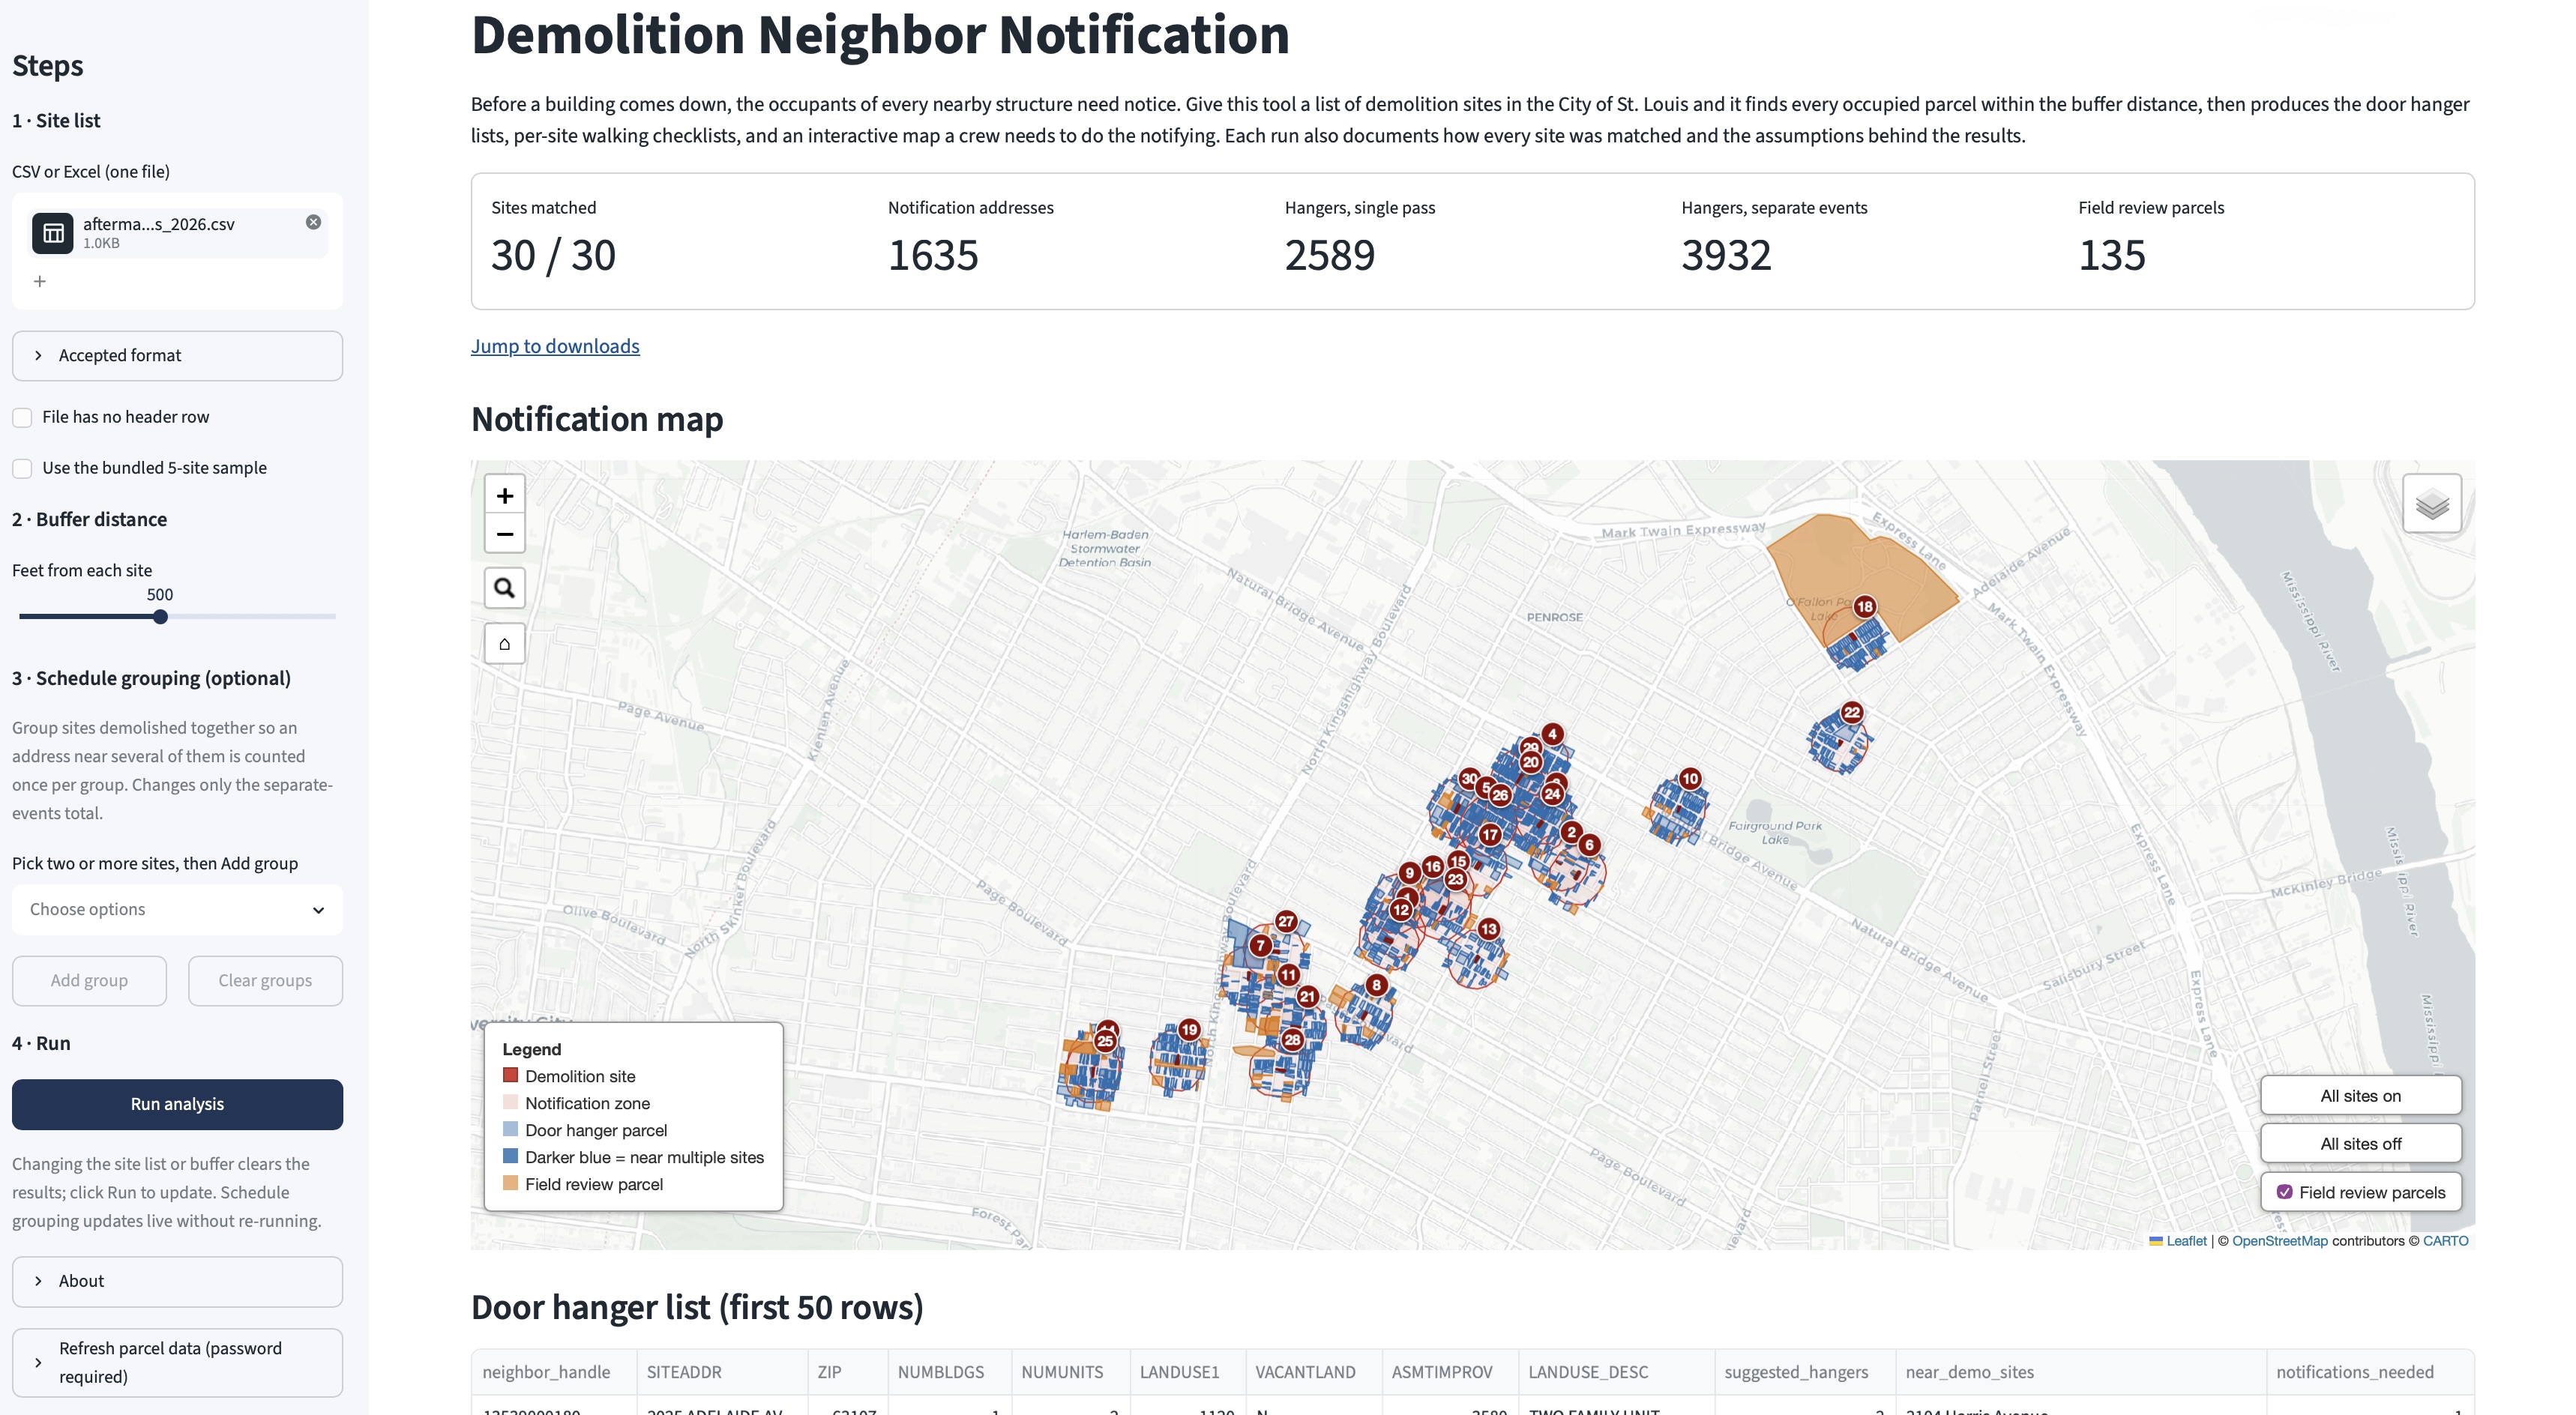The width and height of the screenshot is (2576, 1415).
Task: Expand the Accepted format section
Action: click(177, 356)
